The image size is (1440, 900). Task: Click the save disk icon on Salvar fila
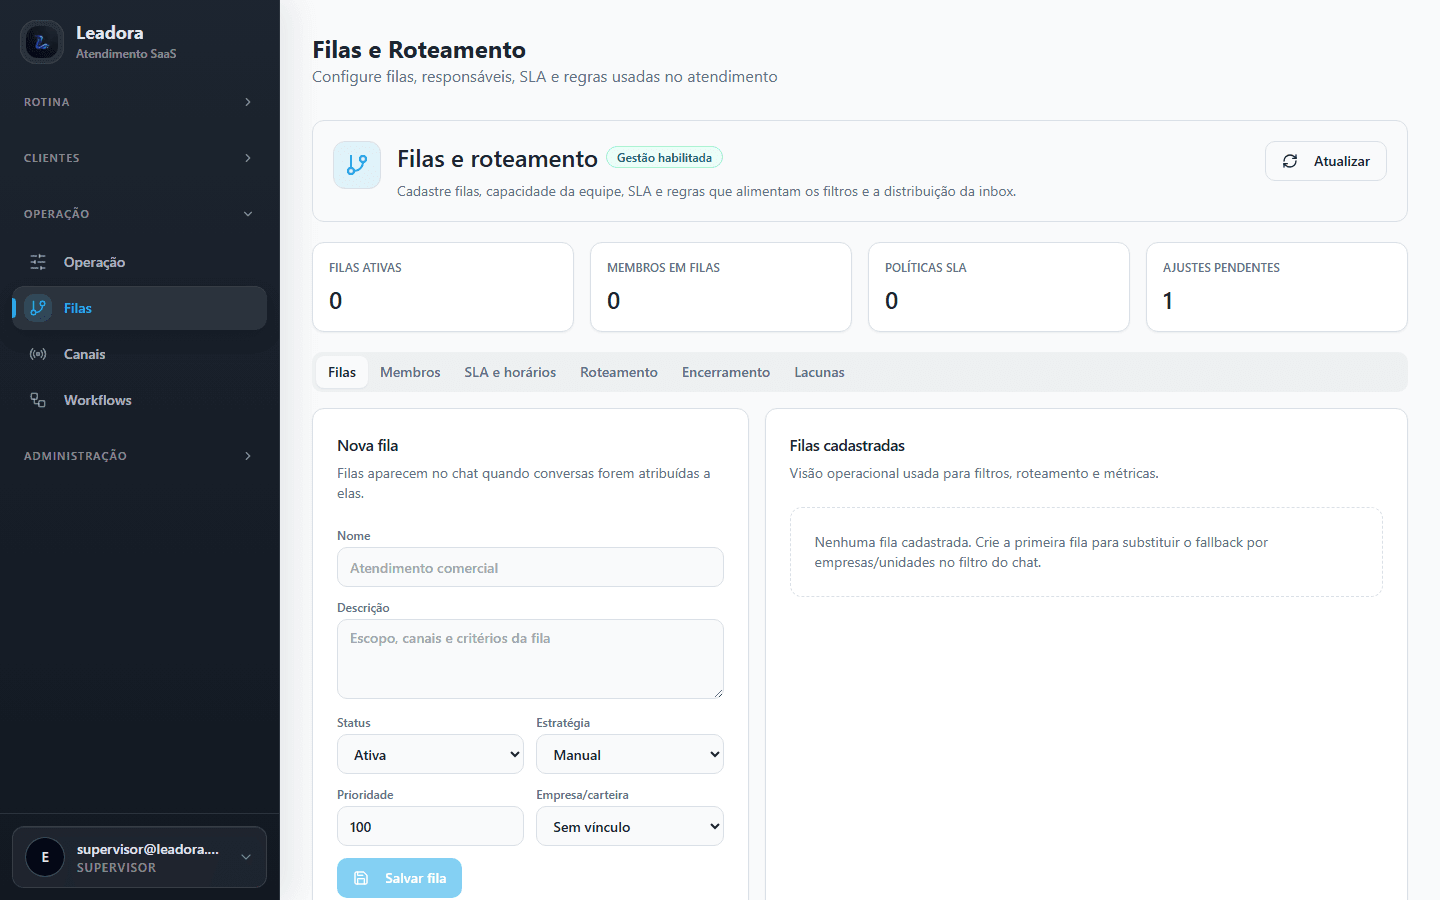361,878
